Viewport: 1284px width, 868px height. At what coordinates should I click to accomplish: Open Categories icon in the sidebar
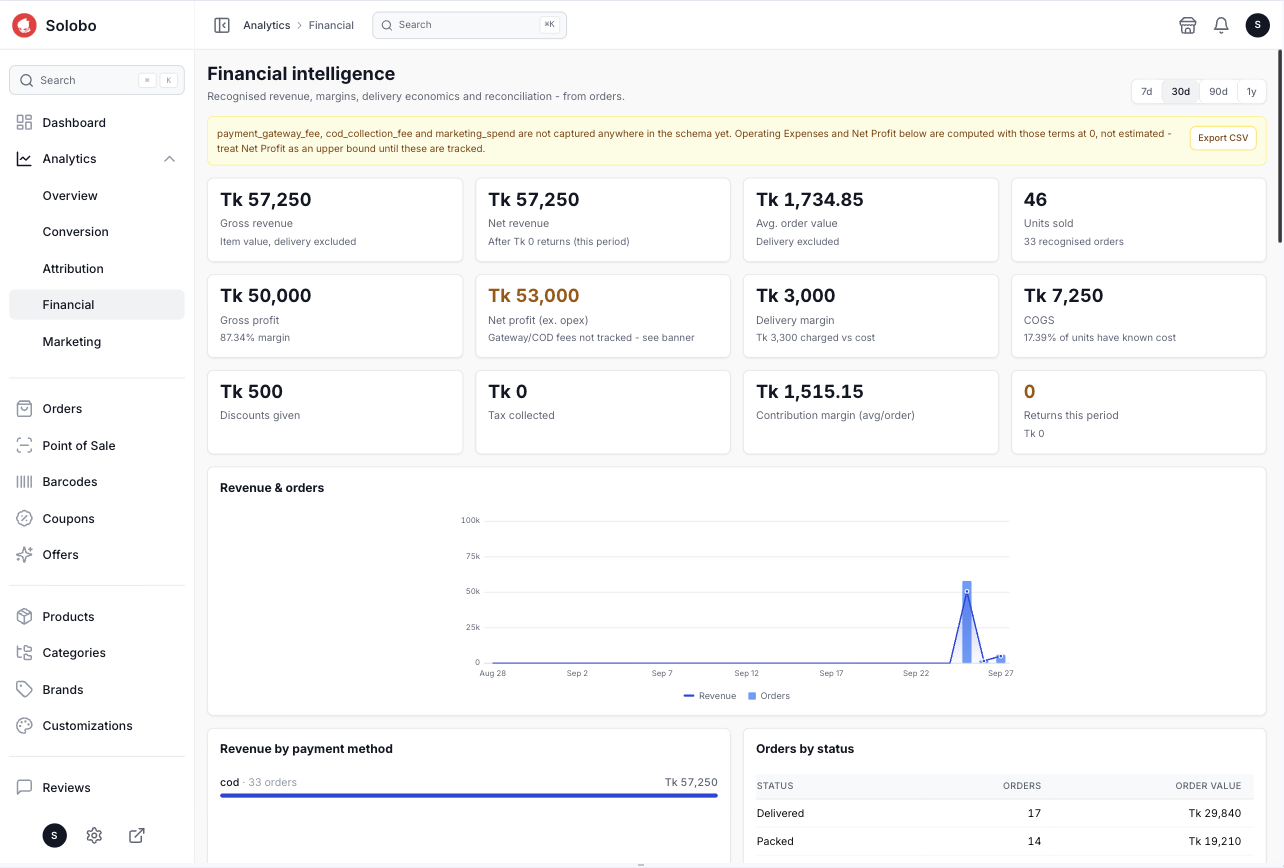[25, 653]
